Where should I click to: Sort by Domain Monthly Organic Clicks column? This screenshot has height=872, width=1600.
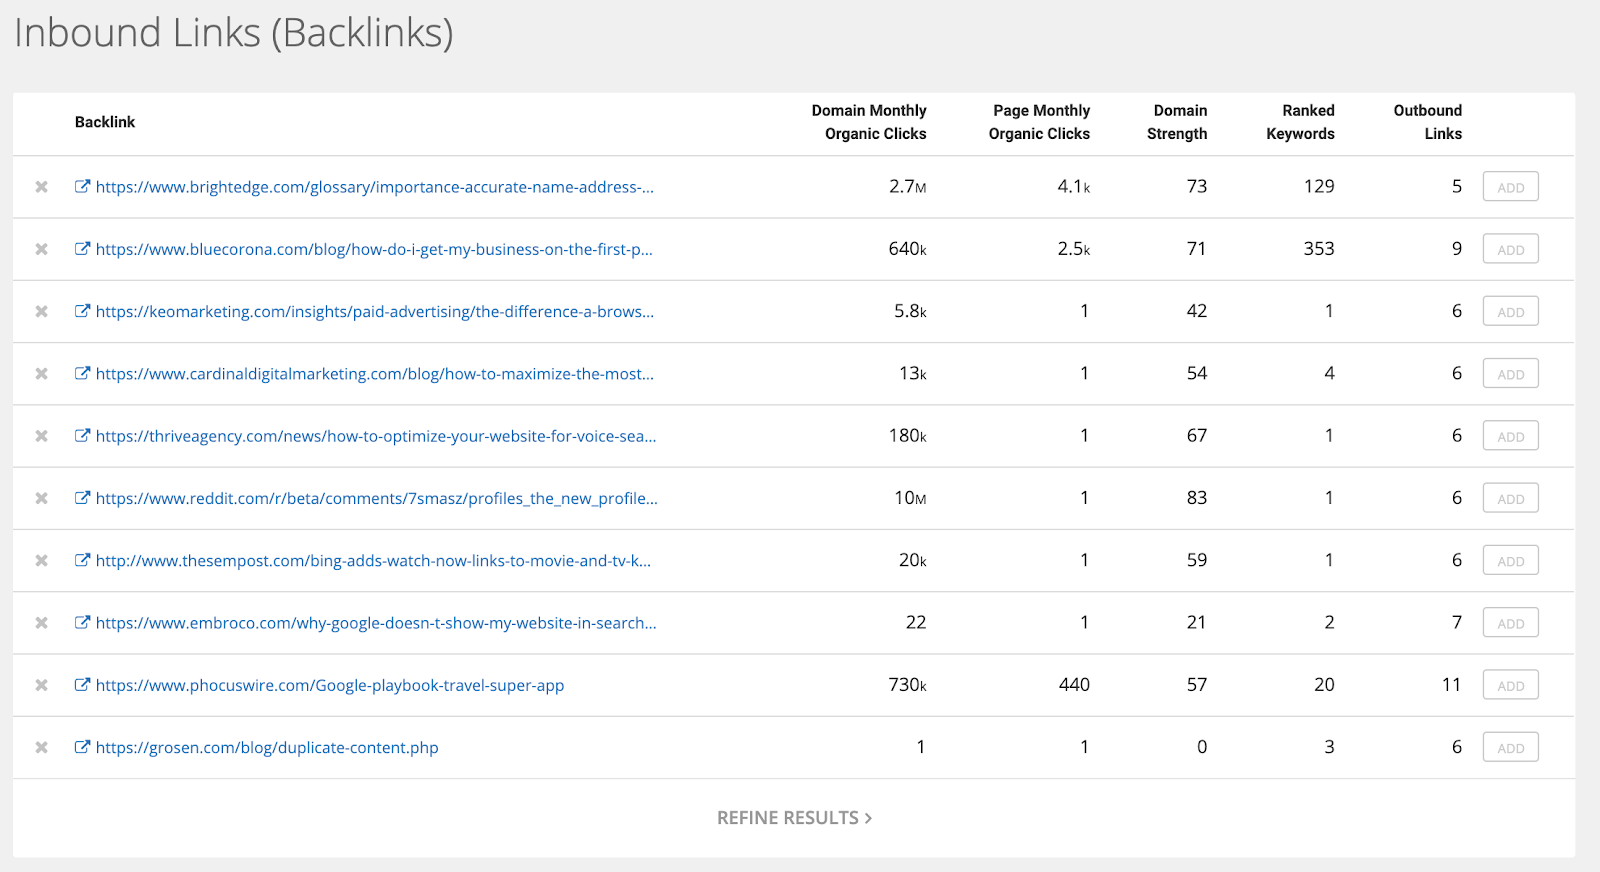point(869,122)
